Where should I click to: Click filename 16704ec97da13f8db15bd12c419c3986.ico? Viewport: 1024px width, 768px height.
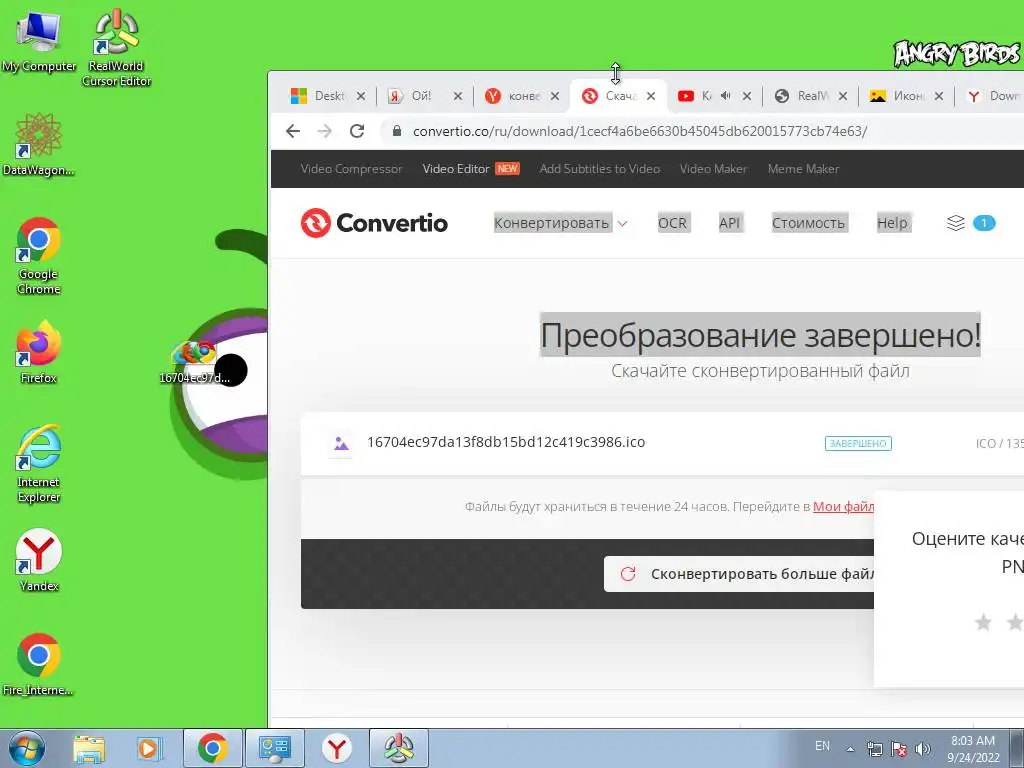click(x=506, y=442)
